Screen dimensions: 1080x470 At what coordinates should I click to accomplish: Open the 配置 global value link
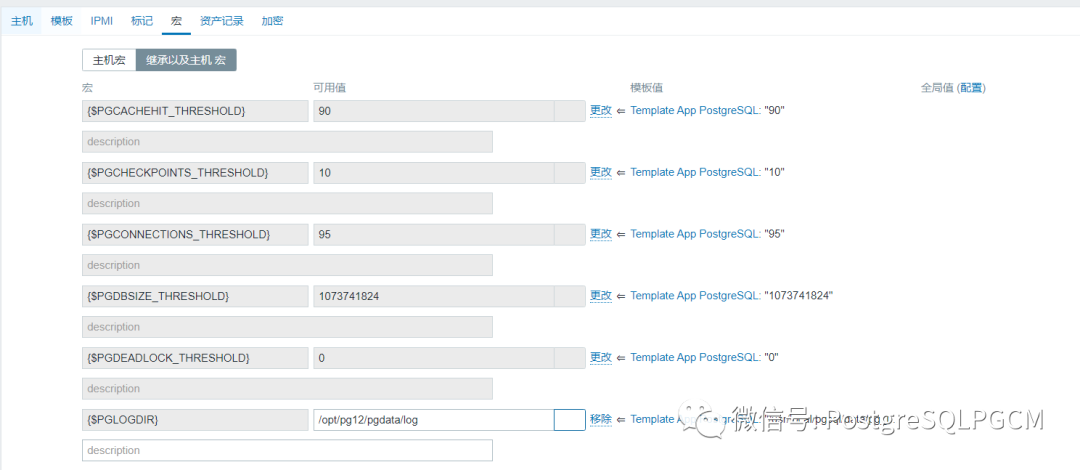(x=971, y=88)
